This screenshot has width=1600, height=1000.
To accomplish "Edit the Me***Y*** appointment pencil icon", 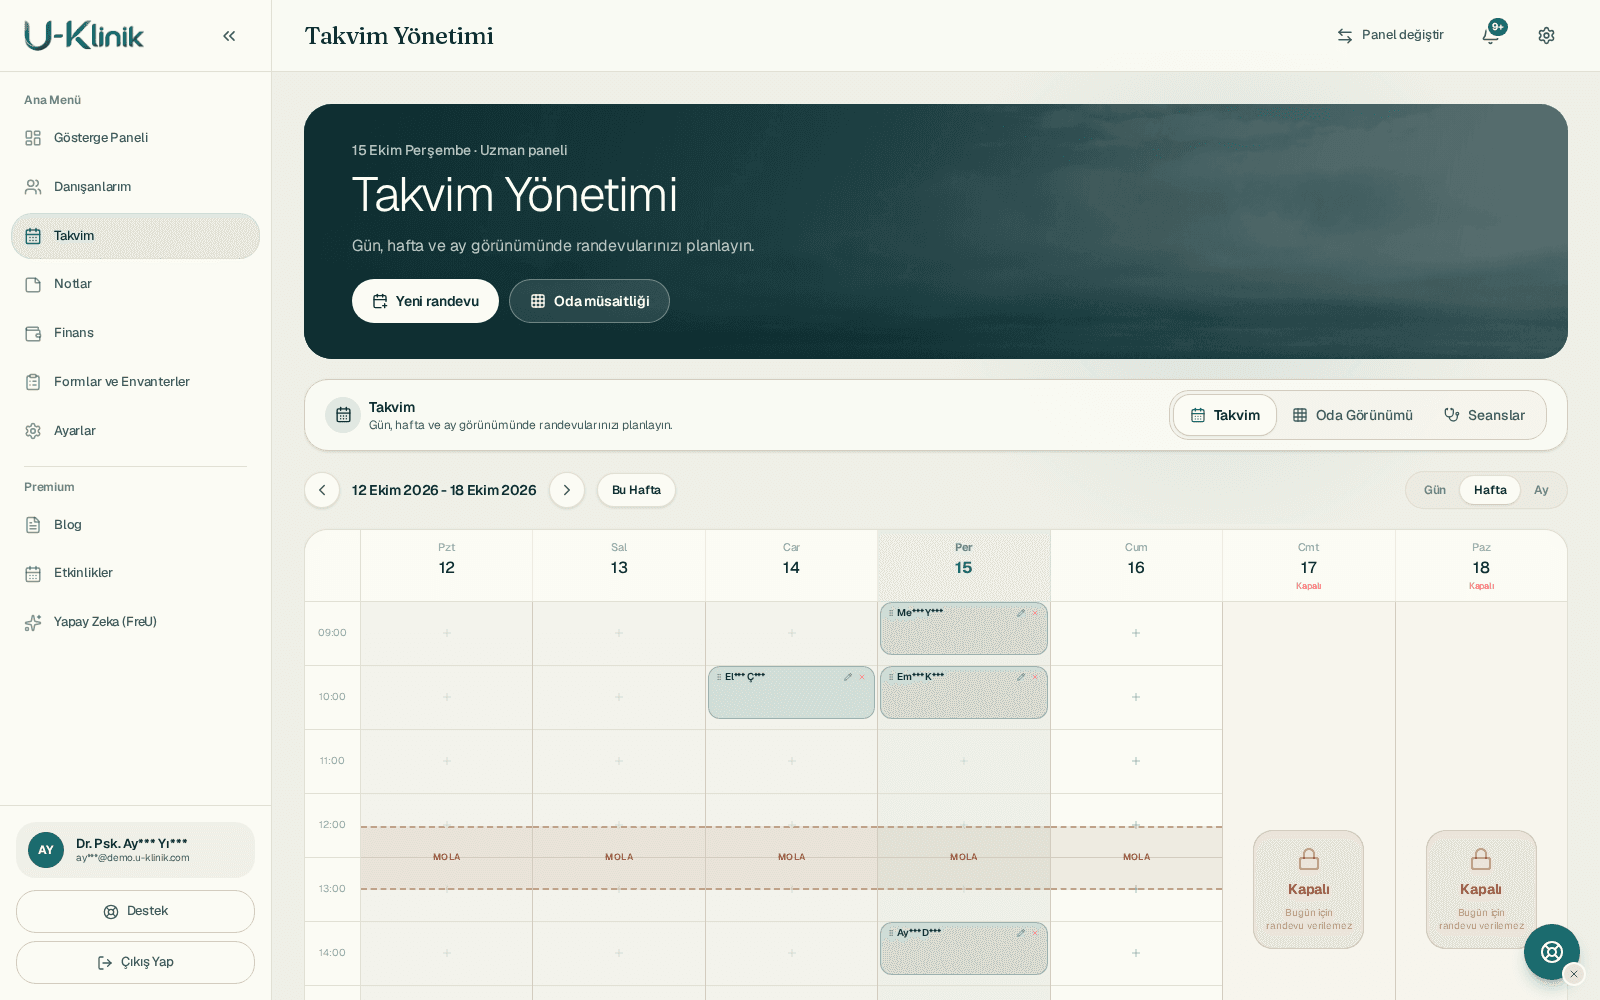I will 1021,613.
